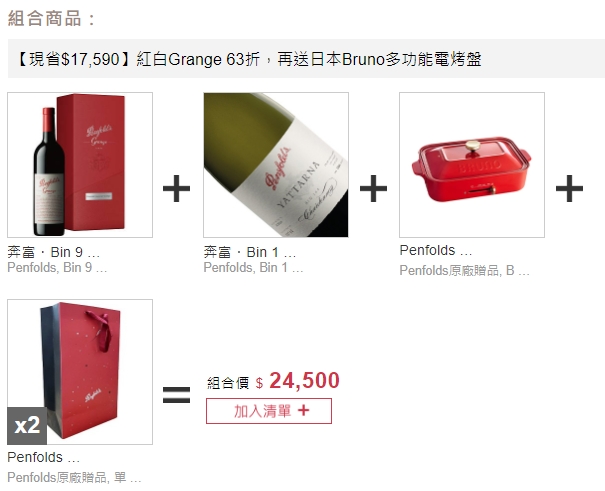The height and width of the screenshot is (491, 605).
Task: Click the equals sign before combo price
Action: click(x=177, y=395)
